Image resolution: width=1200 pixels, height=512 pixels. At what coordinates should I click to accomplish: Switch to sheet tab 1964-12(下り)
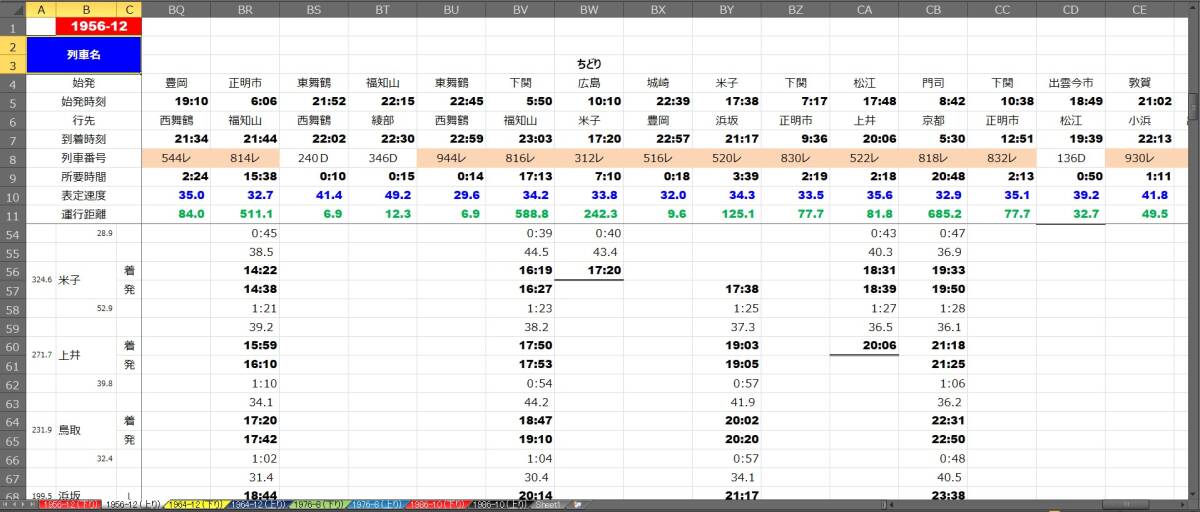(x=196, y=505)
